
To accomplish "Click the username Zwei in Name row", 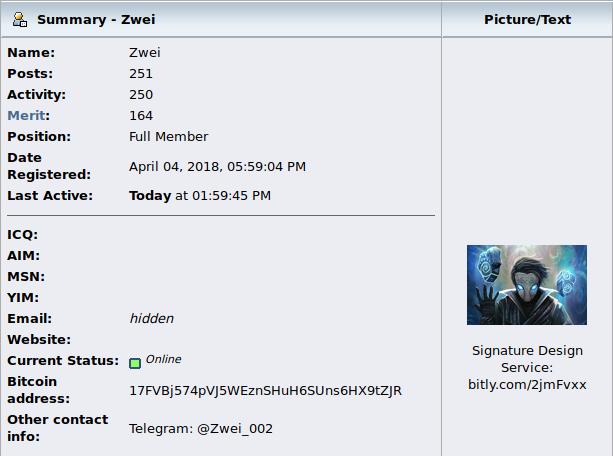I will coord(145,53).
